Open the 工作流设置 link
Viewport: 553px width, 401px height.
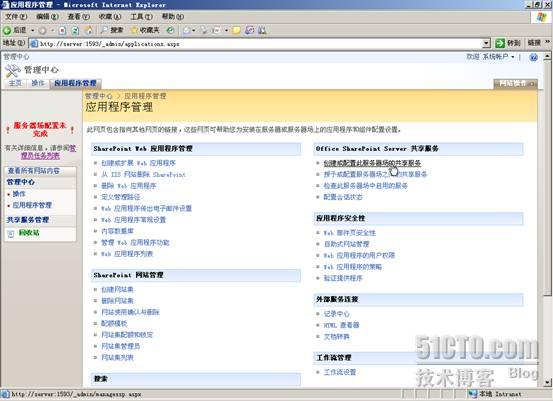click(x=340, y=372)
